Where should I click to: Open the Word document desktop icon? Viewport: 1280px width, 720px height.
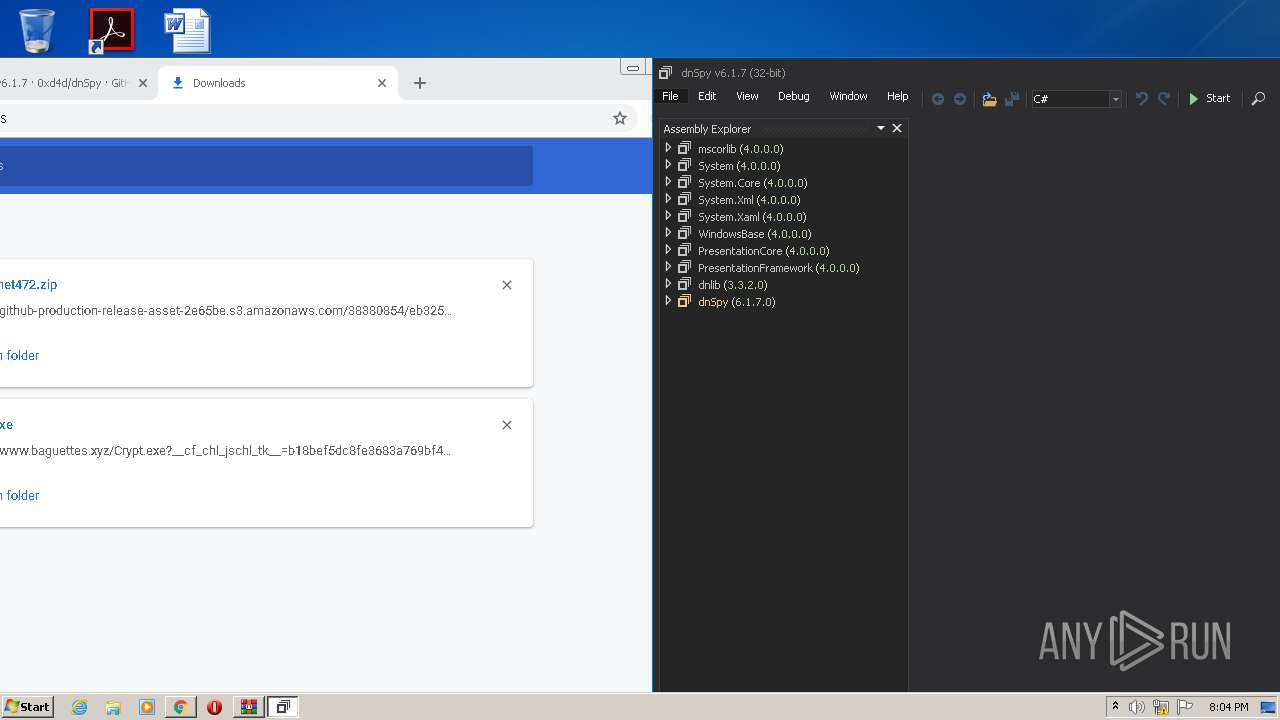(x=187, y=30)
